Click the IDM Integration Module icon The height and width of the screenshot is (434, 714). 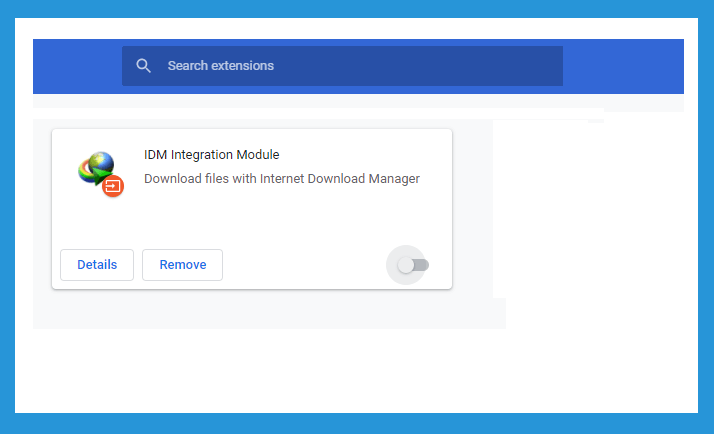[x=101, y=174]
